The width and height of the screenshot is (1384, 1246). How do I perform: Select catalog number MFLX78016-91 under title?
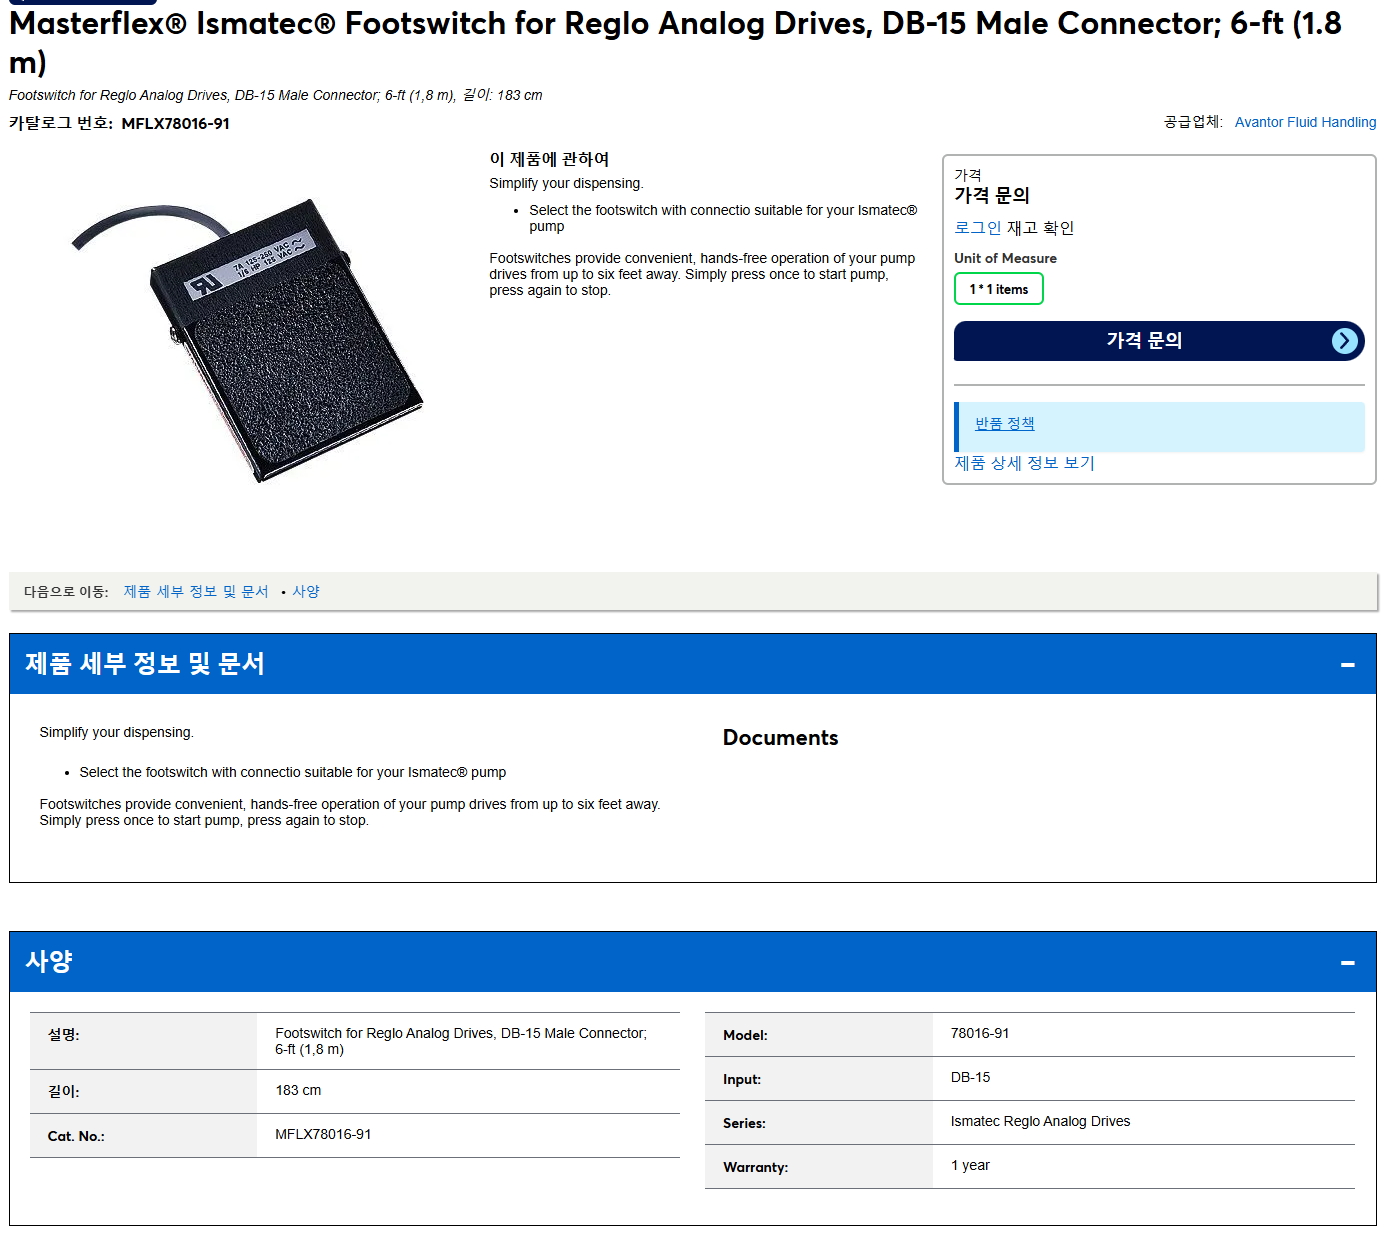click(x=175, y=124)
